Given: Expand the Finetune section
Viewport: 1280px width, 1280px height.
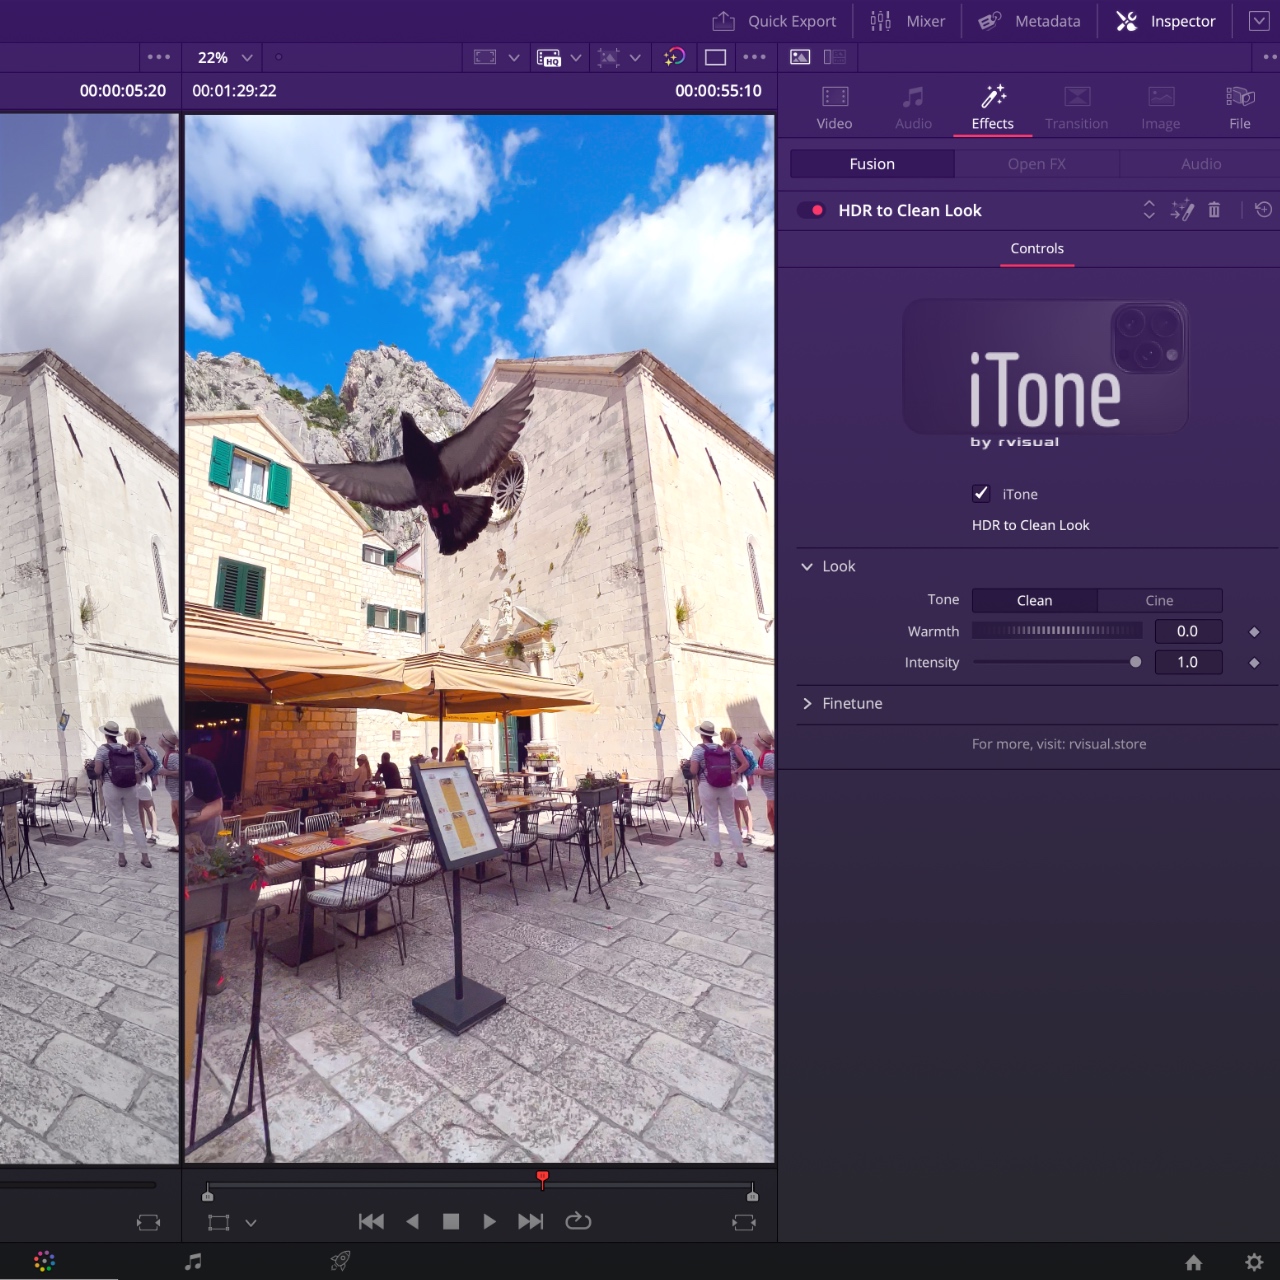Looking at the screenshot, I should pyautogui.click(x=807, y=704).
